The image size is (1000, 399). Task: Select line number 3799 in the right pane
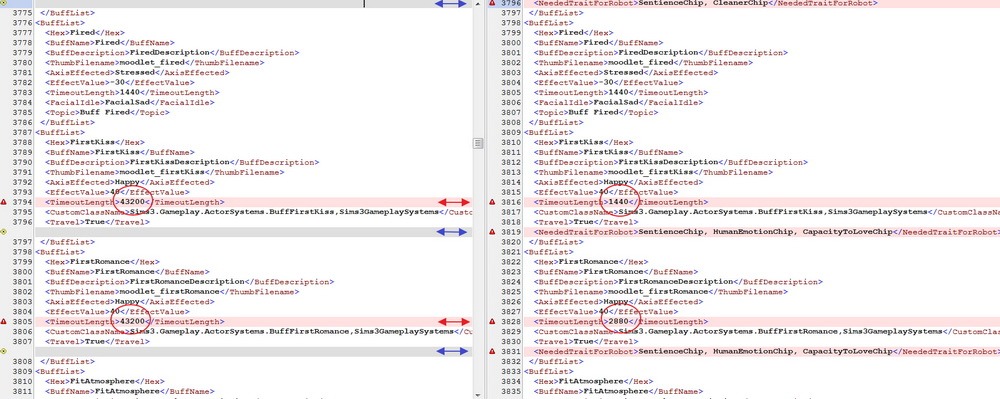pos(511,33)
